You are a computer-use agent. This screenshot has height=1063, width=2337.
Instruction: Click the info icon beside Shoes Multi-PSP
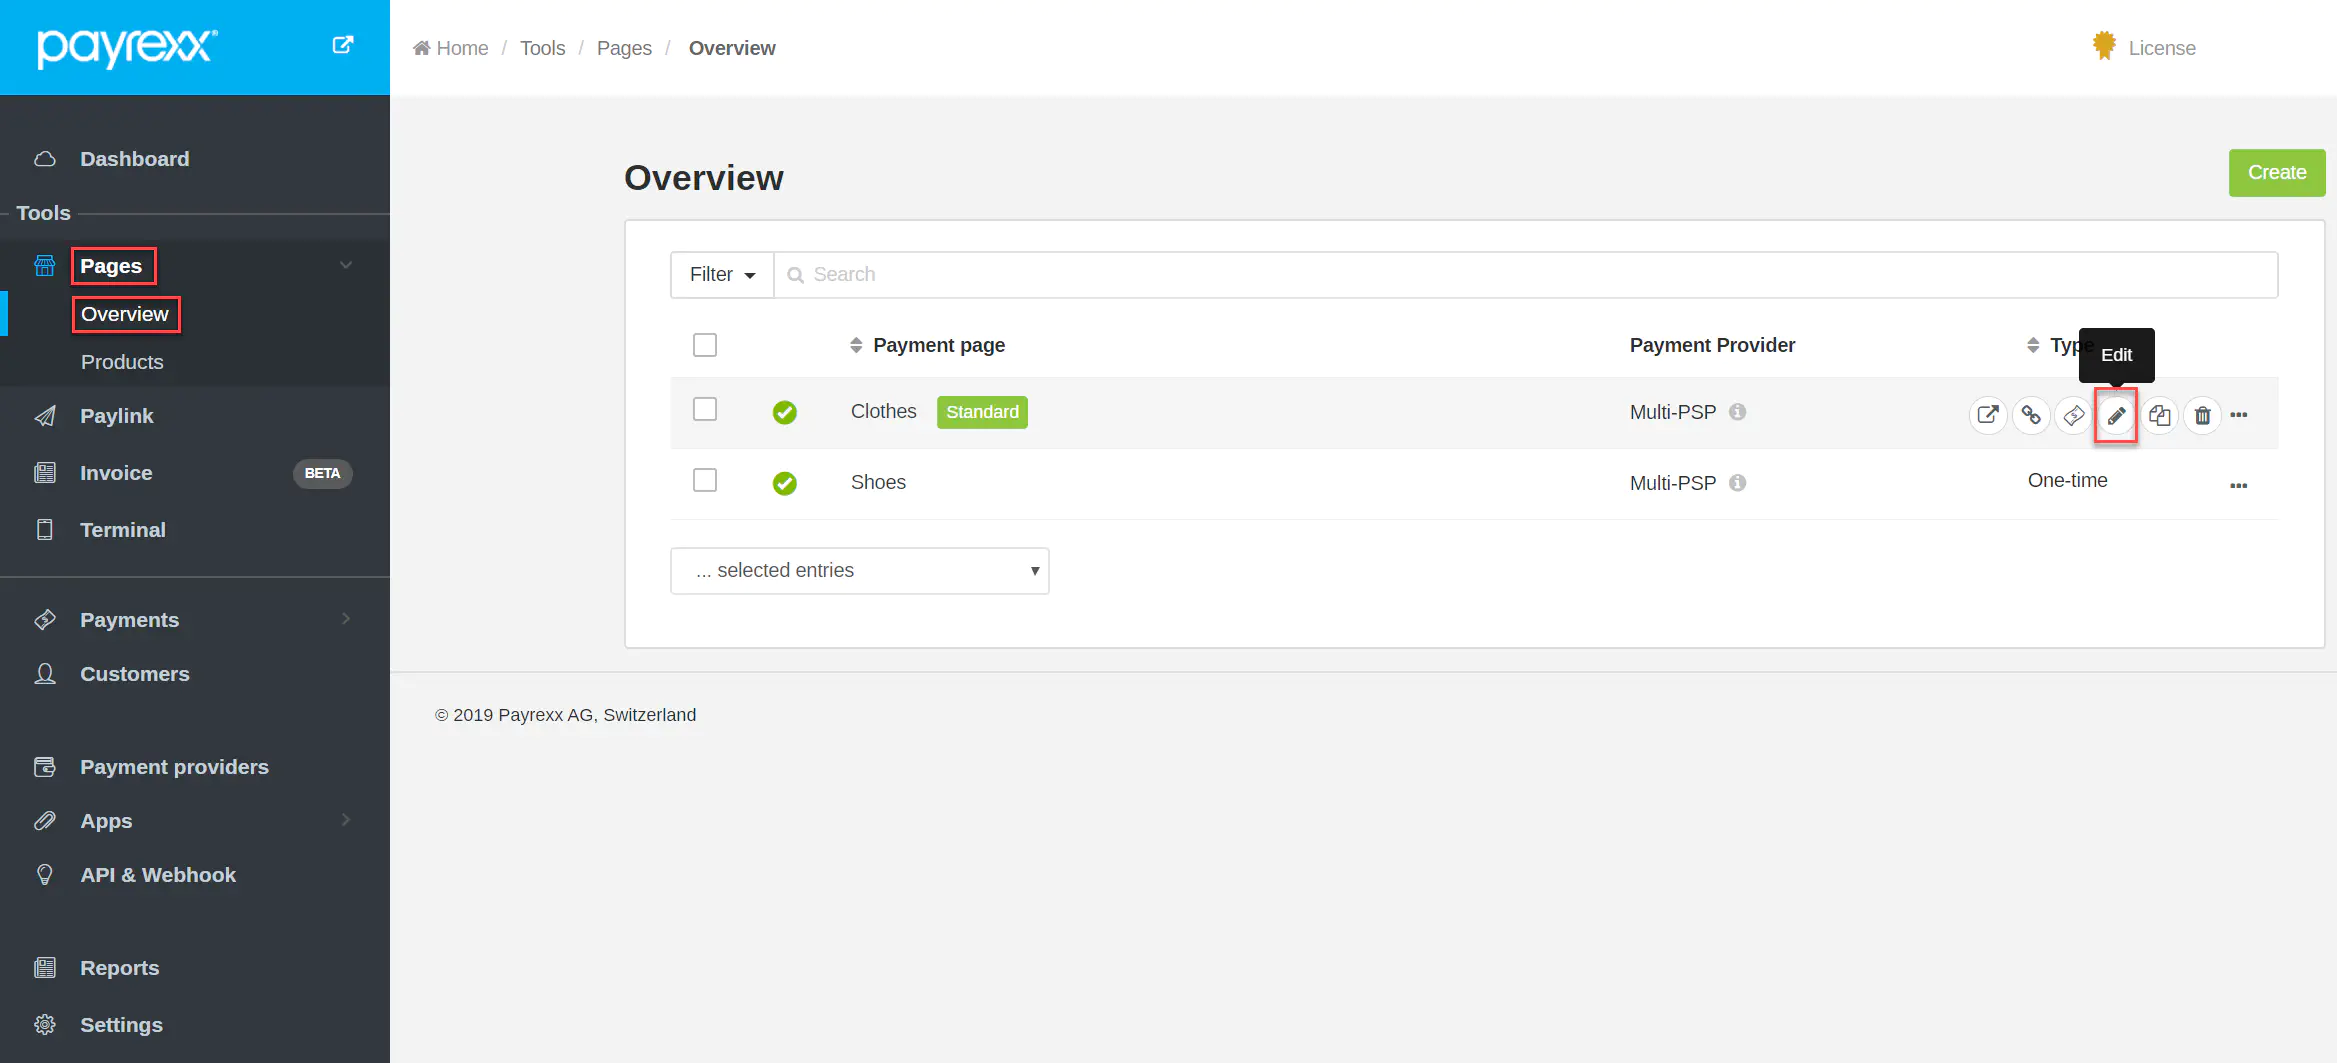tap(1738, 483)
